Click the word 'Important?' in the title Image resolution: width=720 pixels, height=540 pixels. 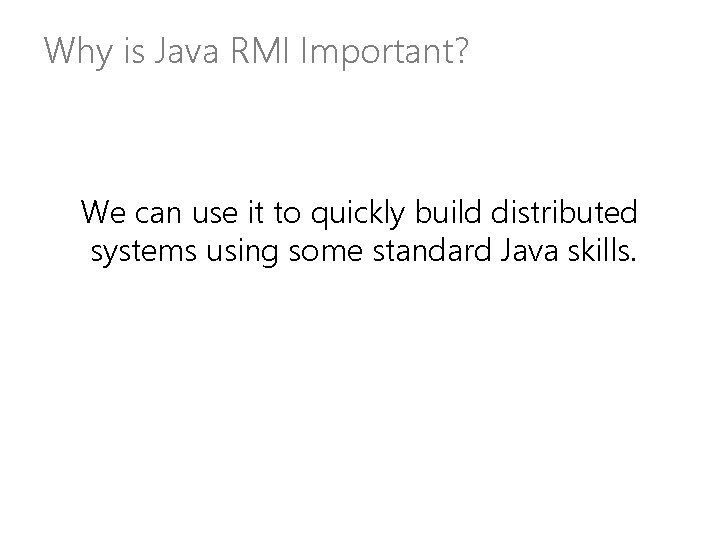click(x=384, y=52)
